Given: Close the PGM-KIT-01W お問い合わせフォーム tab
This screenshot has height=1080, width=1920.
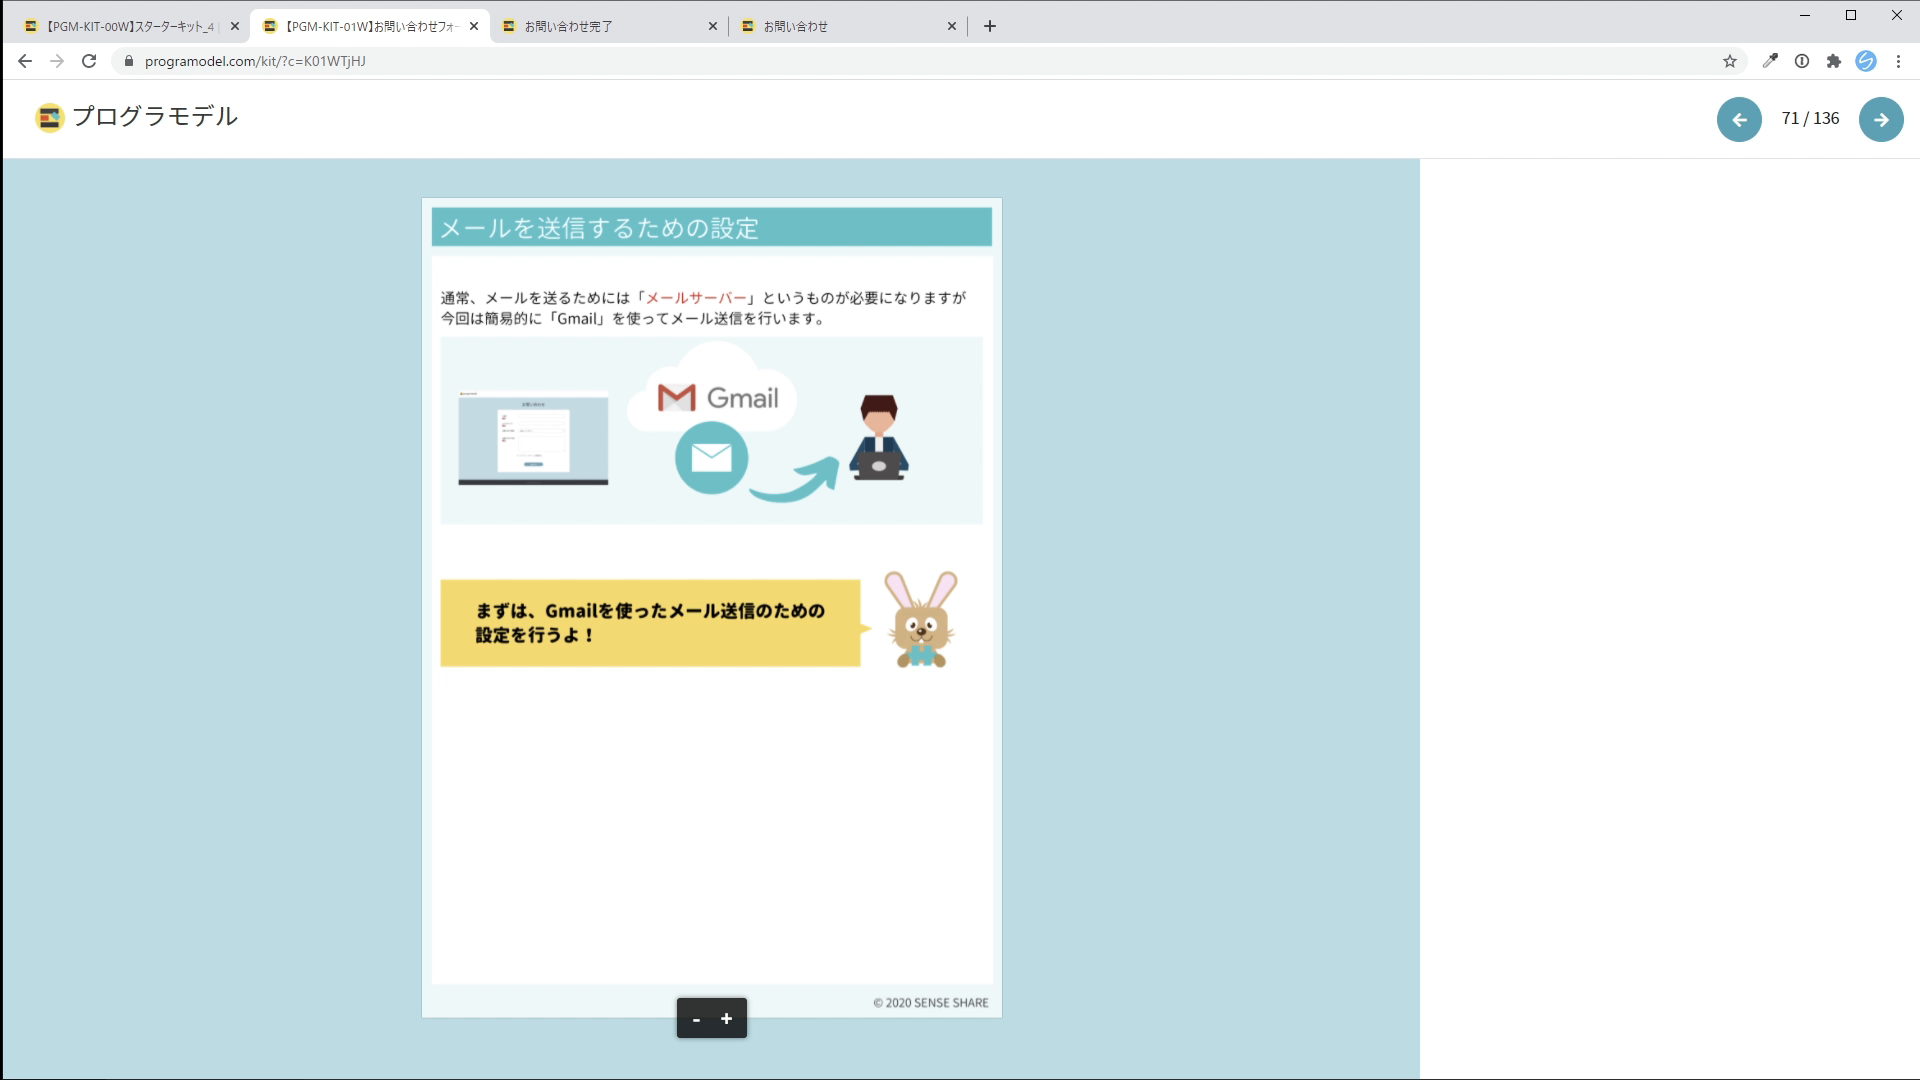Looking at the screenshot, I should click(x=474, y=26).
